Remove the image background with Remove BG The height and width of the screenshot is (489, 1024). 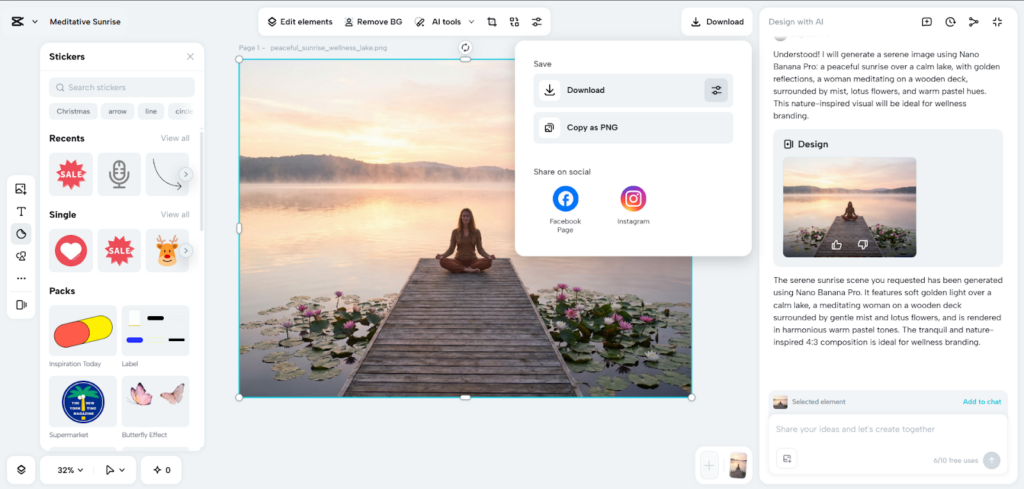click(374, 22)
